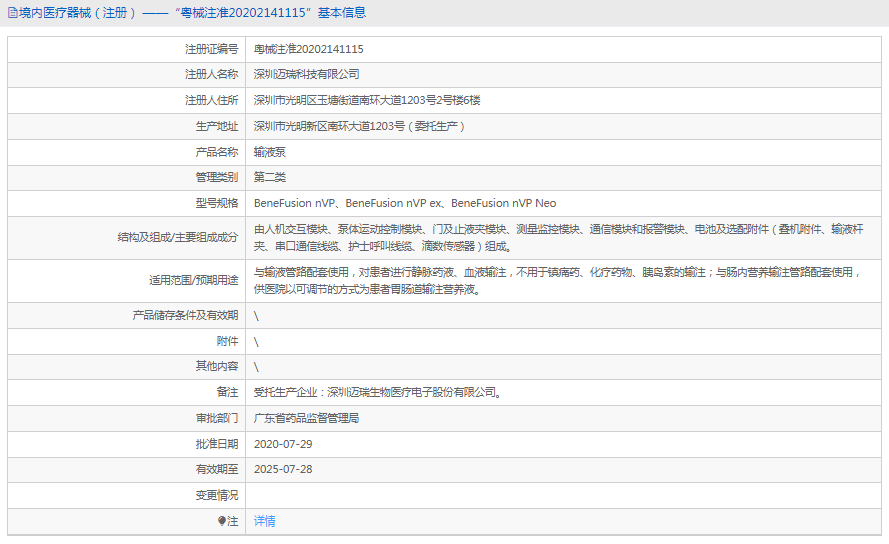Click the 管理类别 label
The height and width of the screenshot is (544, 889).
[217, 177]
